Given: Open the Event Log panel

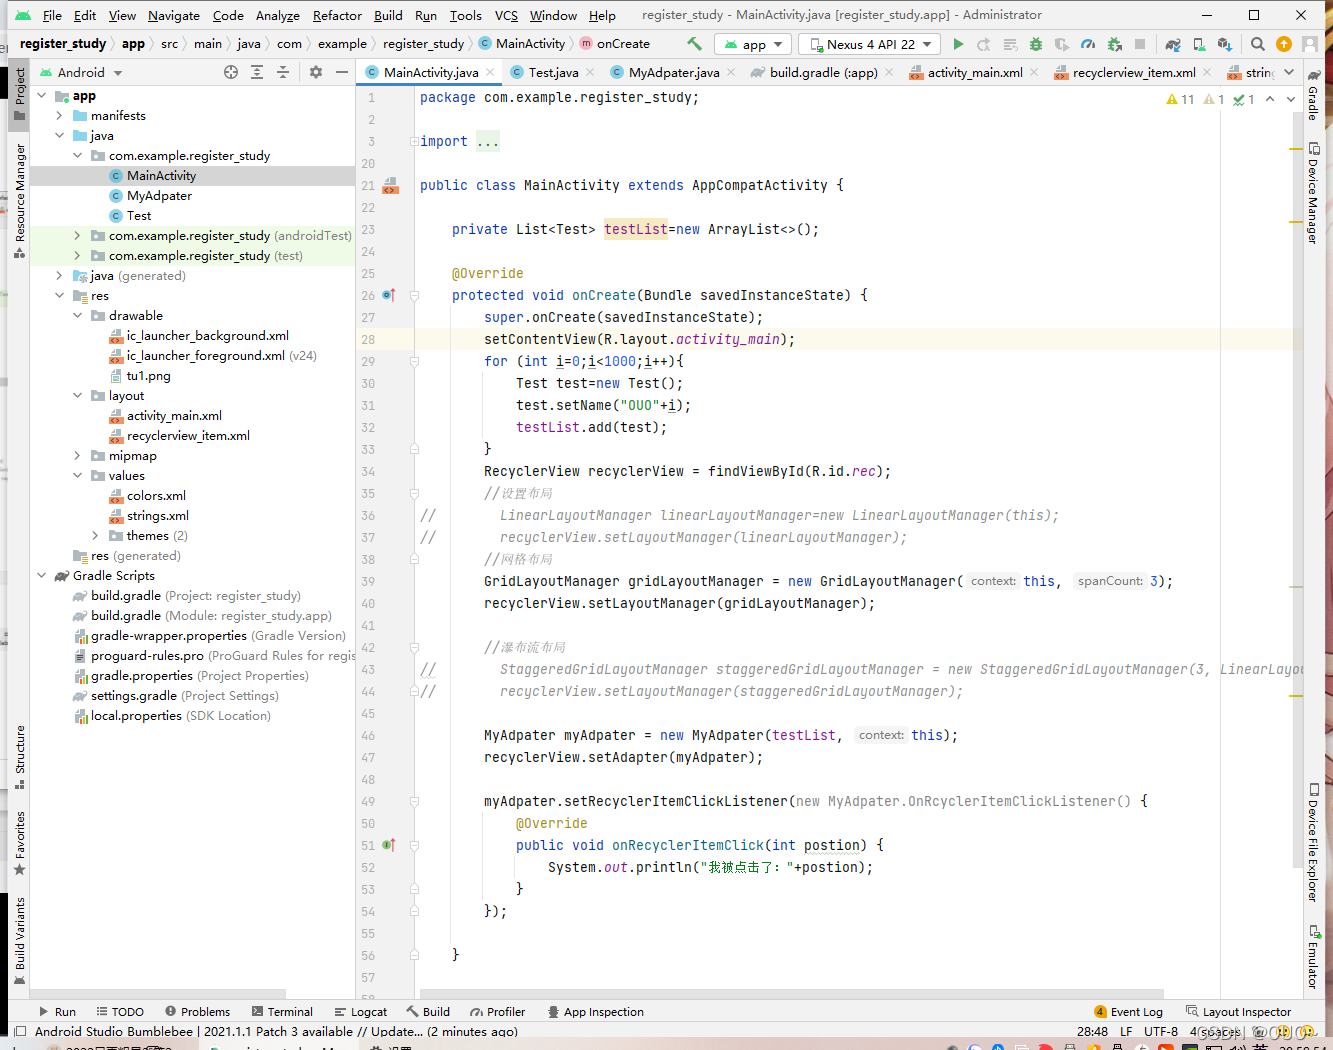Looking at the screenshot, I should point(1128,1012).
